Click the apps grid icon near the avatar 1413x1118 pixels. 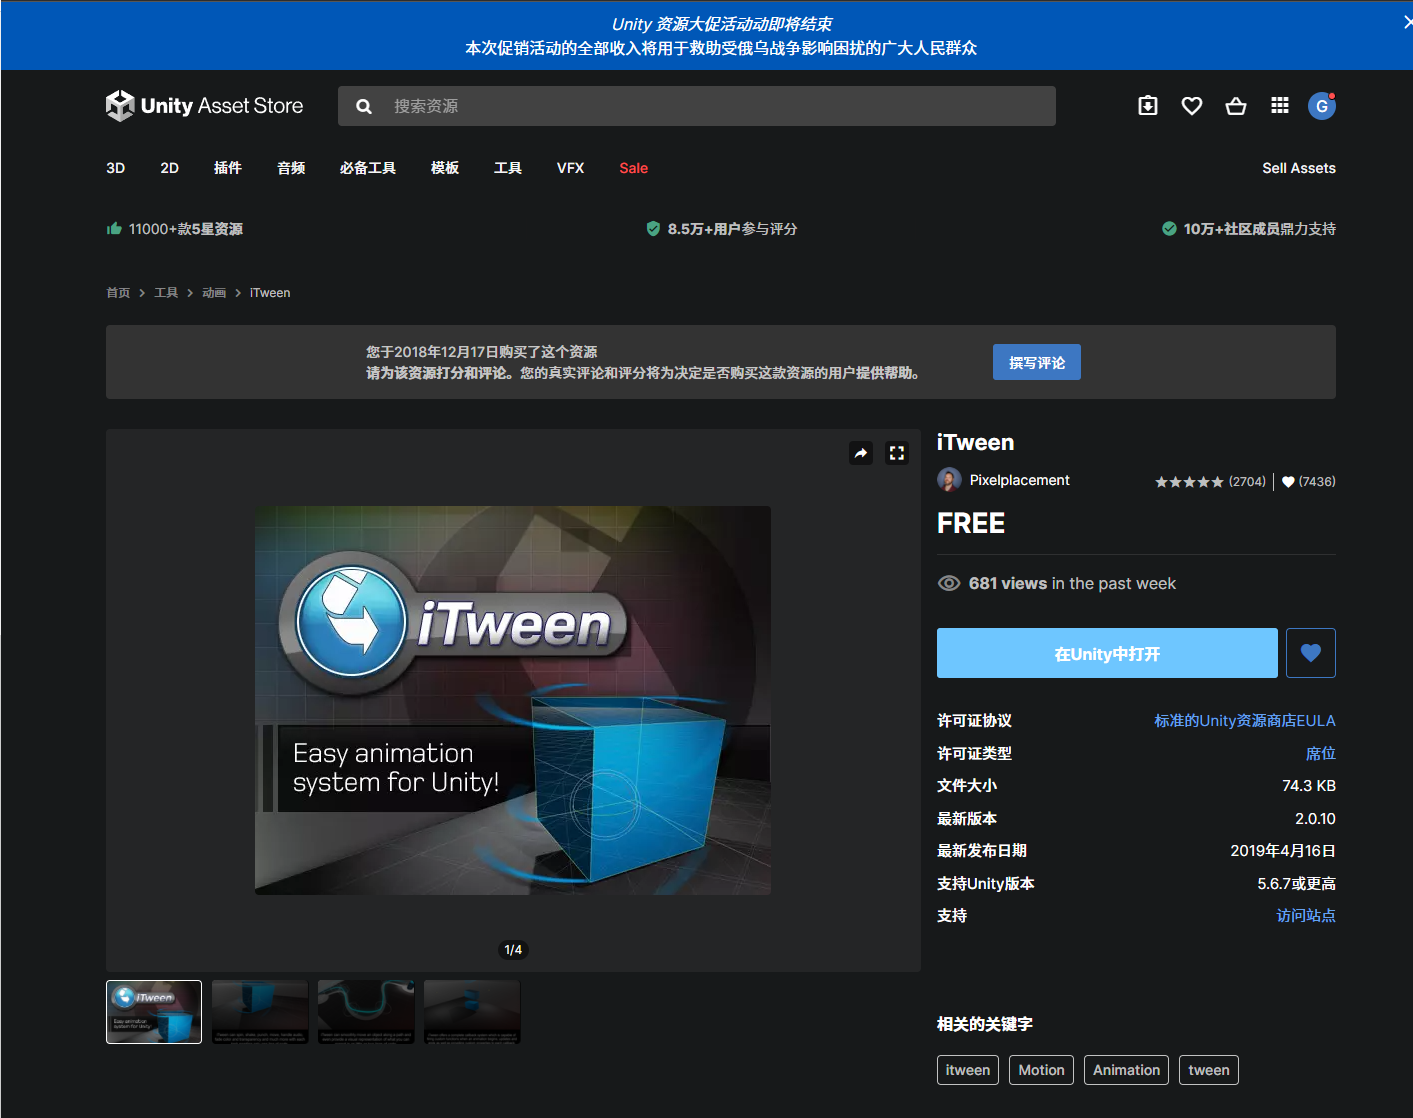coord(1279,105)
